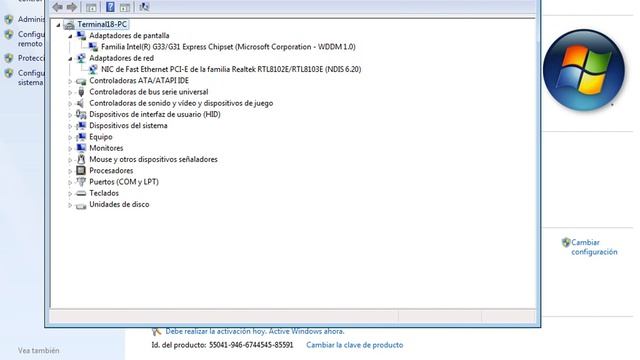Open Cambiar la clave de producto link
Image resolution: width=640 pixels, height=360 pixels.
[355, 345]
